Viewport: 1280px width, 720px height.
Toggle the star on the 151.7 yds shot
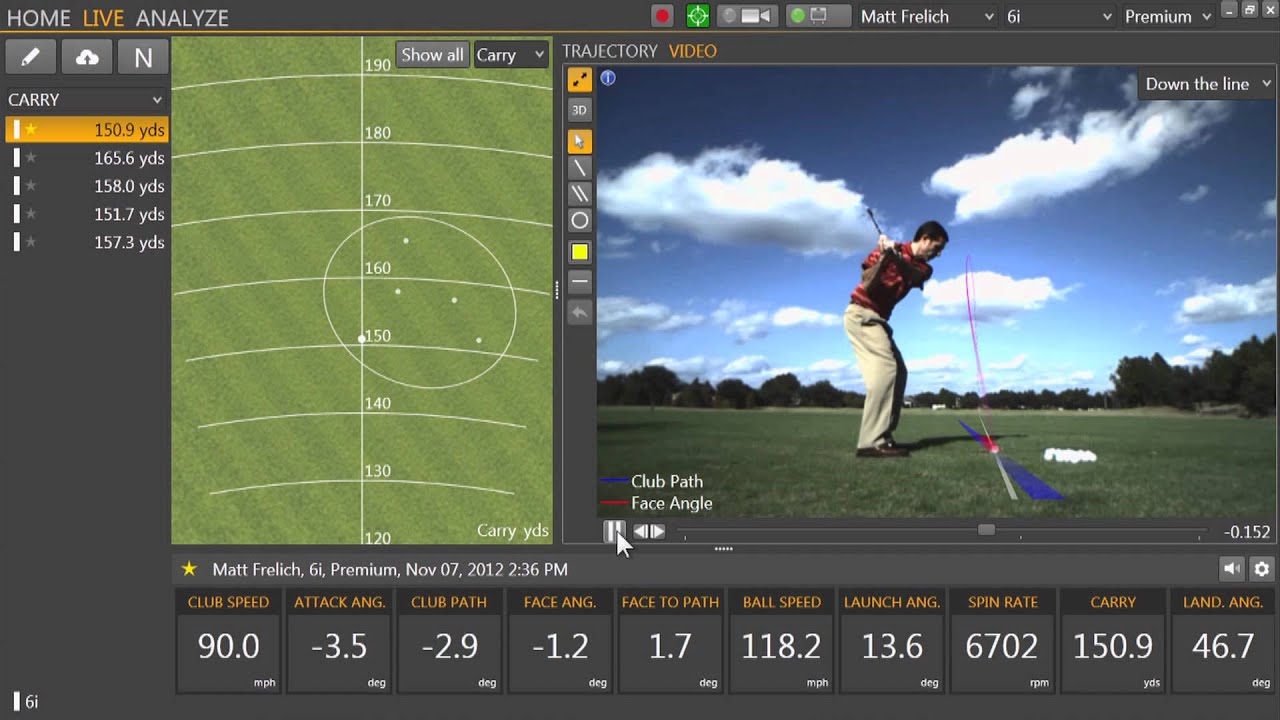pos(31,214)
